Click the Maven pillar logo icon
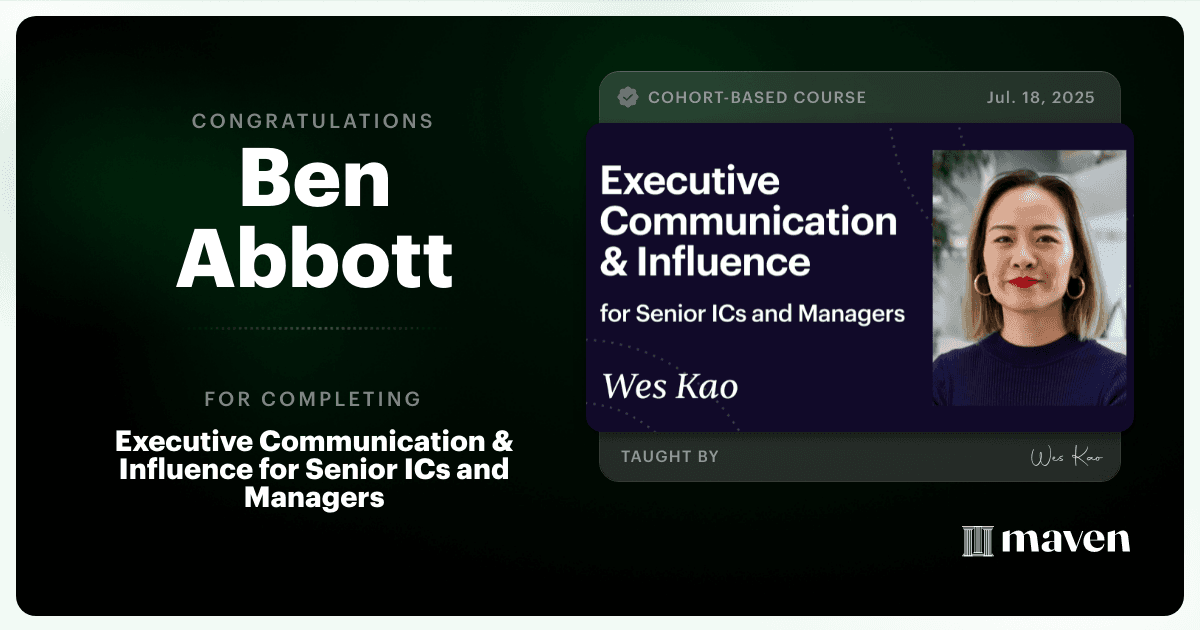Image resolution: width=1200 pixels, height=630 pixels. (x=977, y=541)
